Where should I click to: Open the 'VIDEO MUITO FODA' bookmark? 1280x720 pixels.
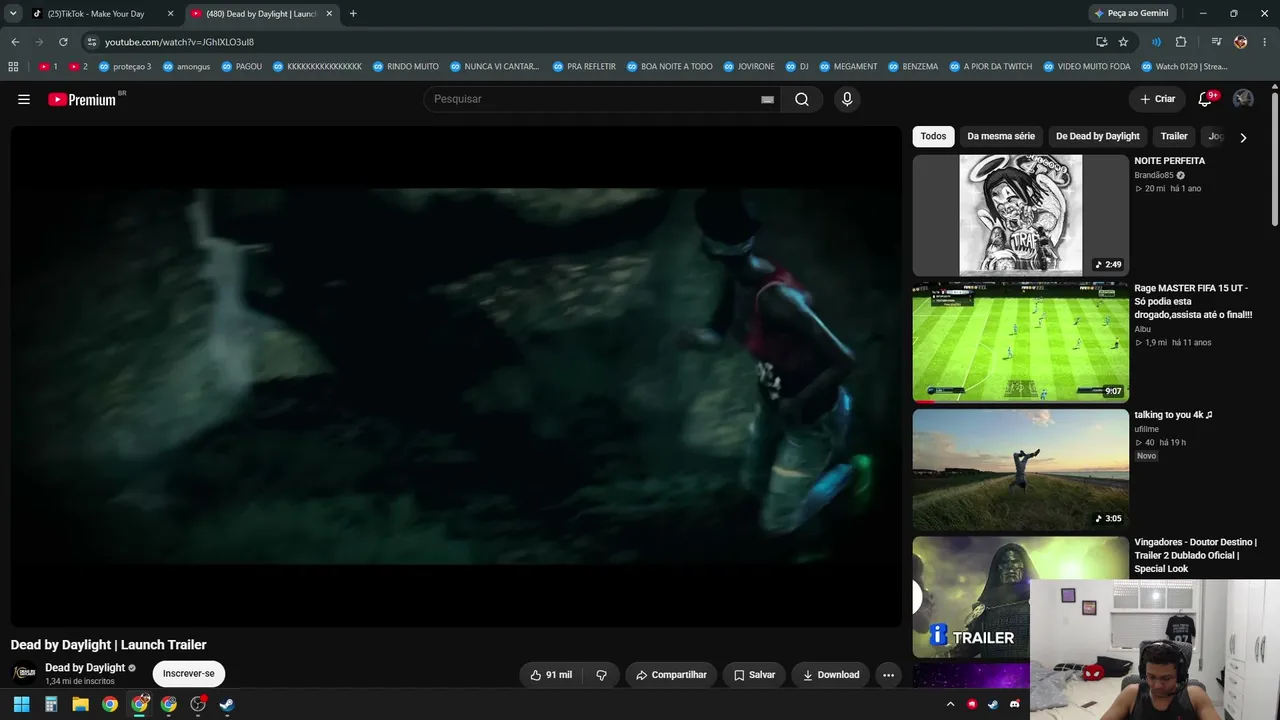coord(1086,67)
